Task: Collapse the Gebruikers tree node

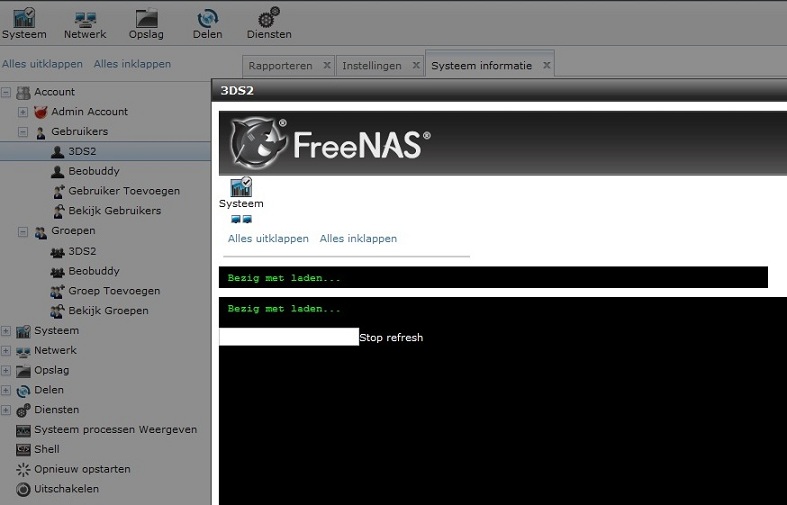Action: 23,132
